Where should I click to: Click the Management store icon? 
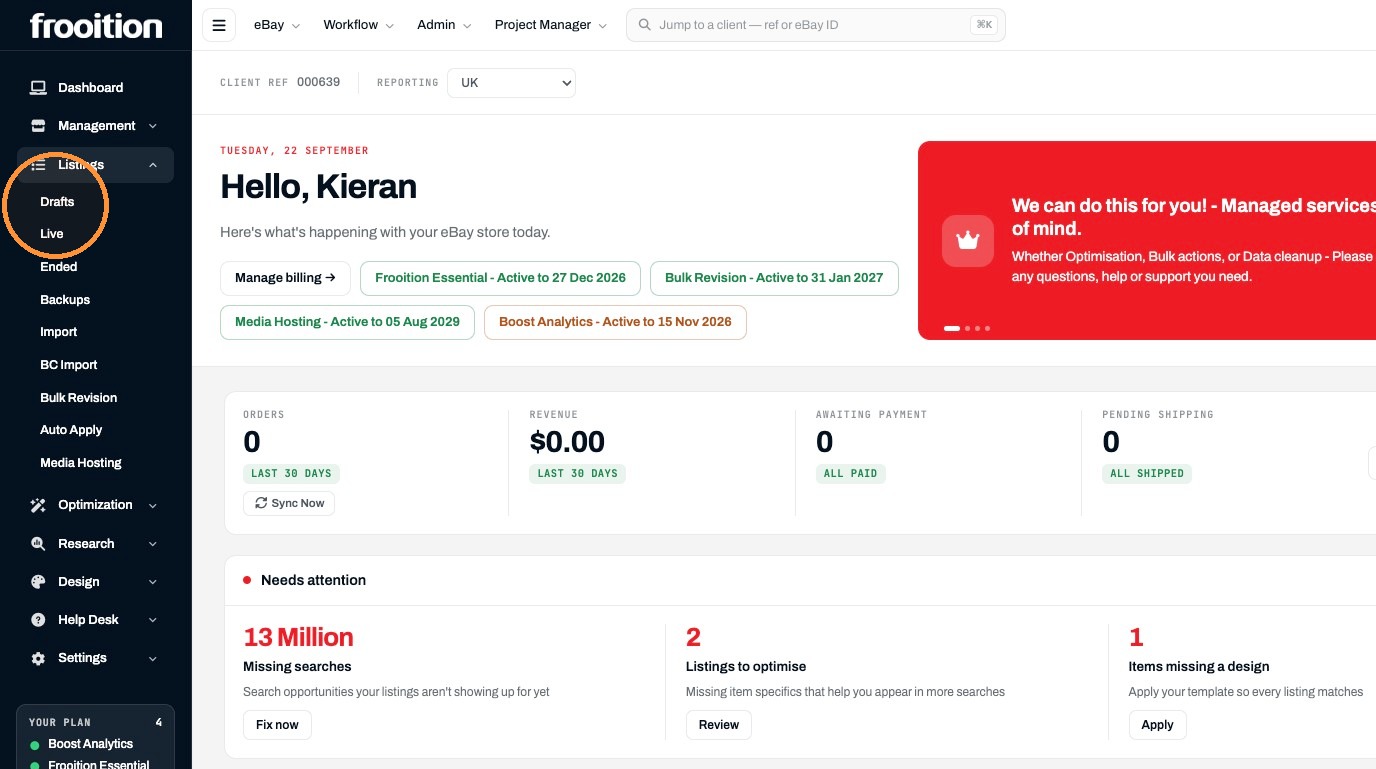tap(38, 126)
